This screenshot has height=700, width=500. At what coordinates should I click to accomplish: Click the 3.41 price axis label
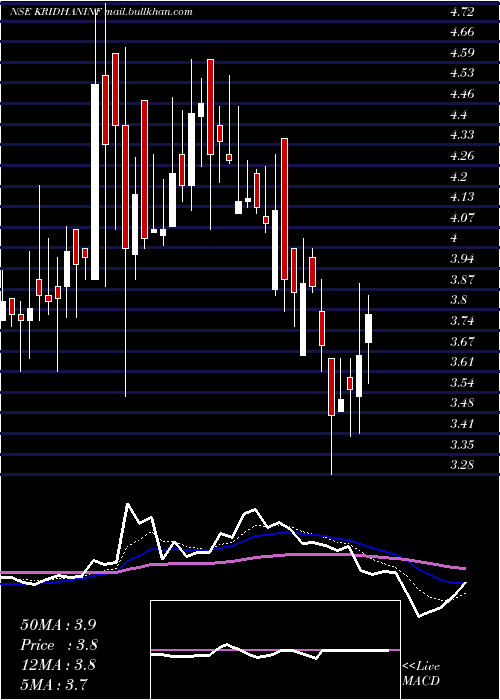[462, 424]
